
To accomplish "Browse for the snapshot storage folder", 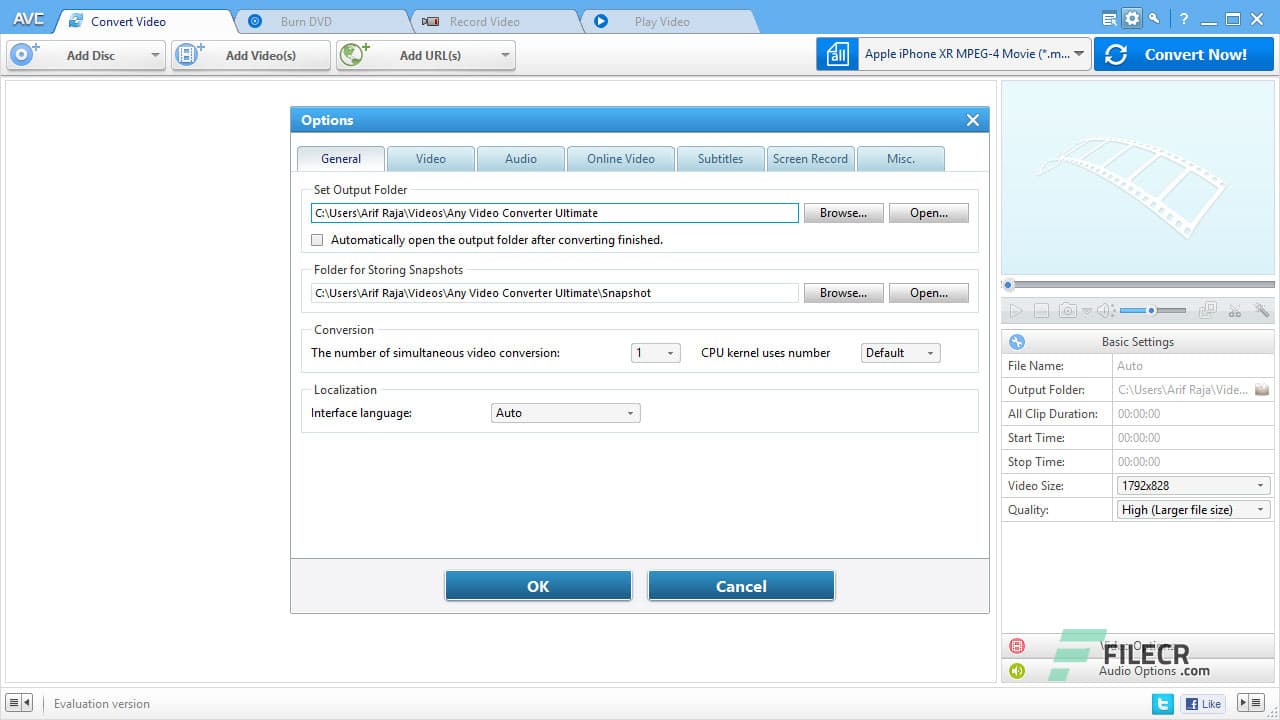I will pos(843,292).
